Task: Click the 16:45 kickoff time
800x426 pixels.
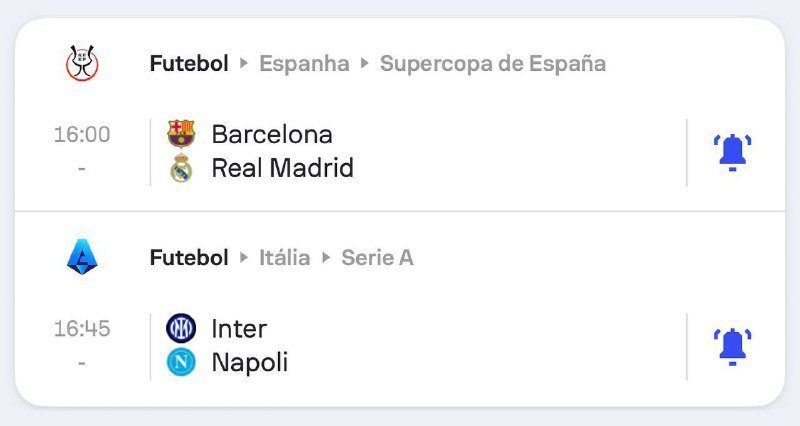Action: (82, 328)
